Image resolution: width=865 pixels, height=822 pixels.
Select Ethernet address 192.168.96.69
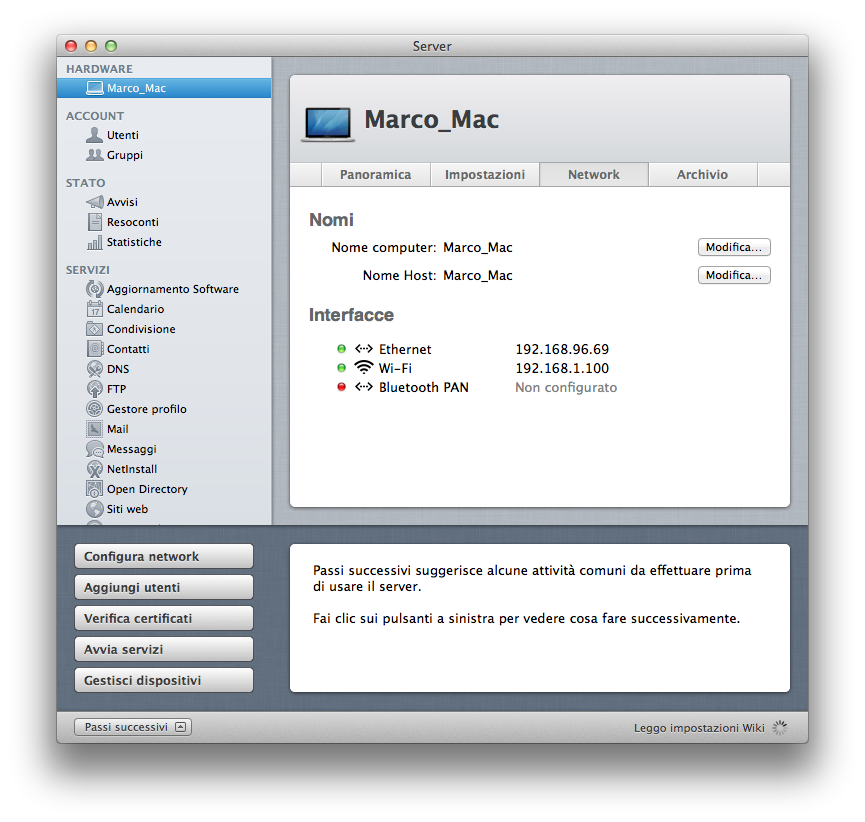pyautogui.click(x=562, y=349)
